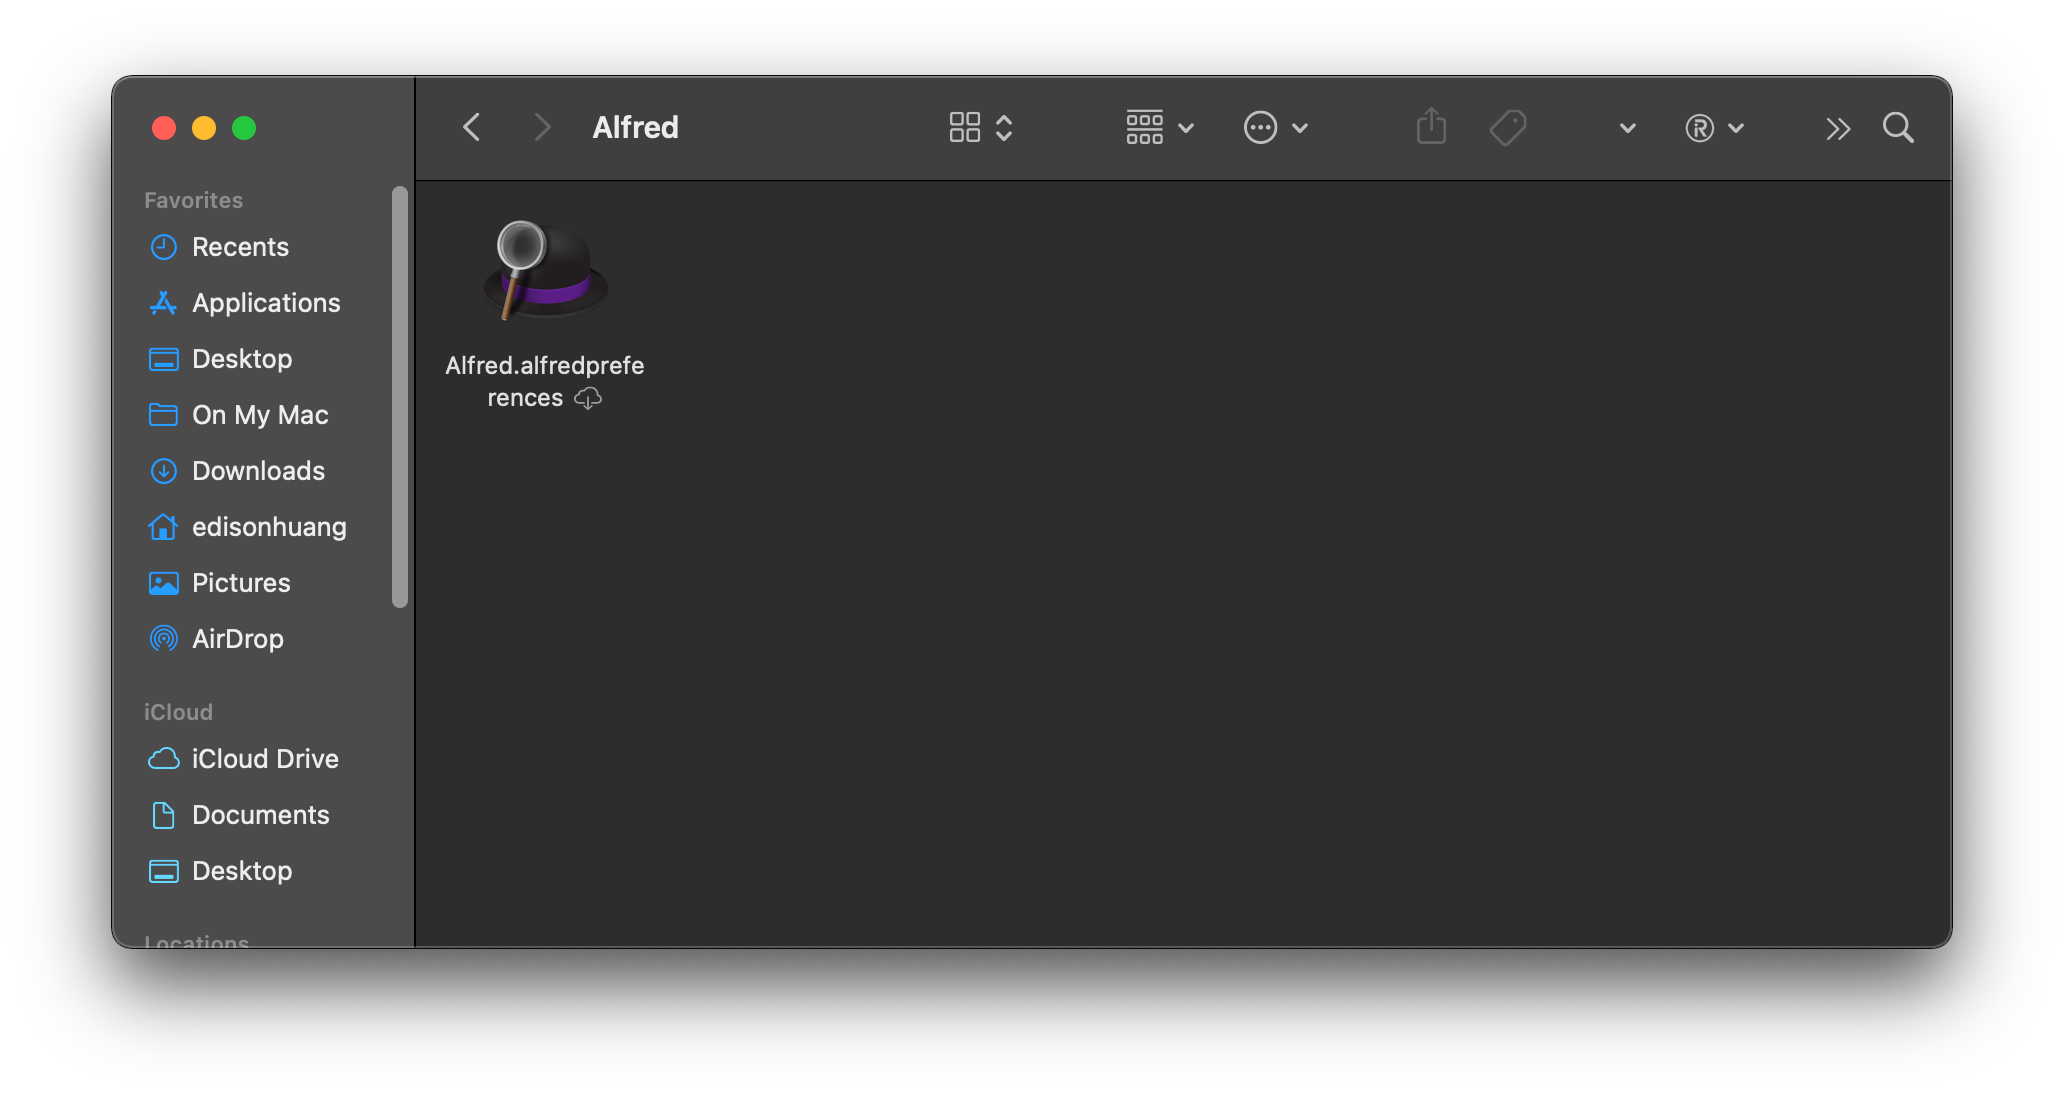Click the forward navigation arrow
The height and width of the screenshot is (1096, 2064).
[542, 128]
